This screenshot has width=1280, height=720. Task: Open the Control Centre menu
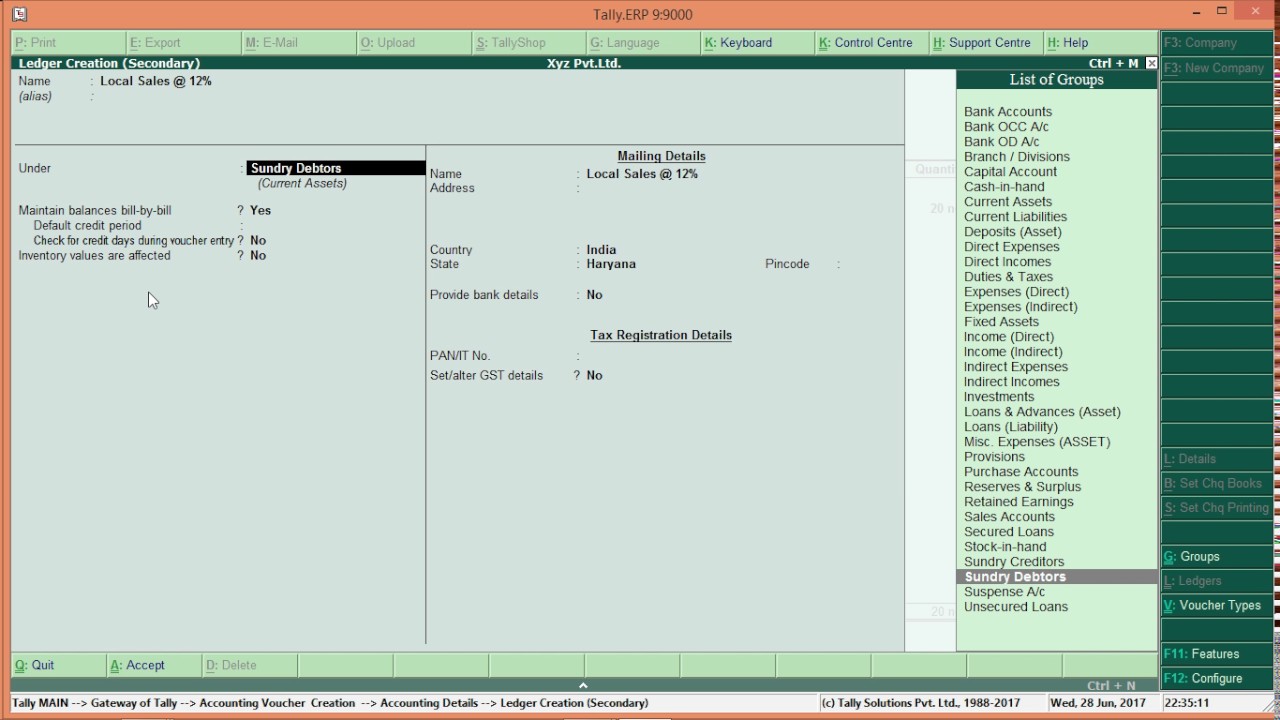pos(873,43)
